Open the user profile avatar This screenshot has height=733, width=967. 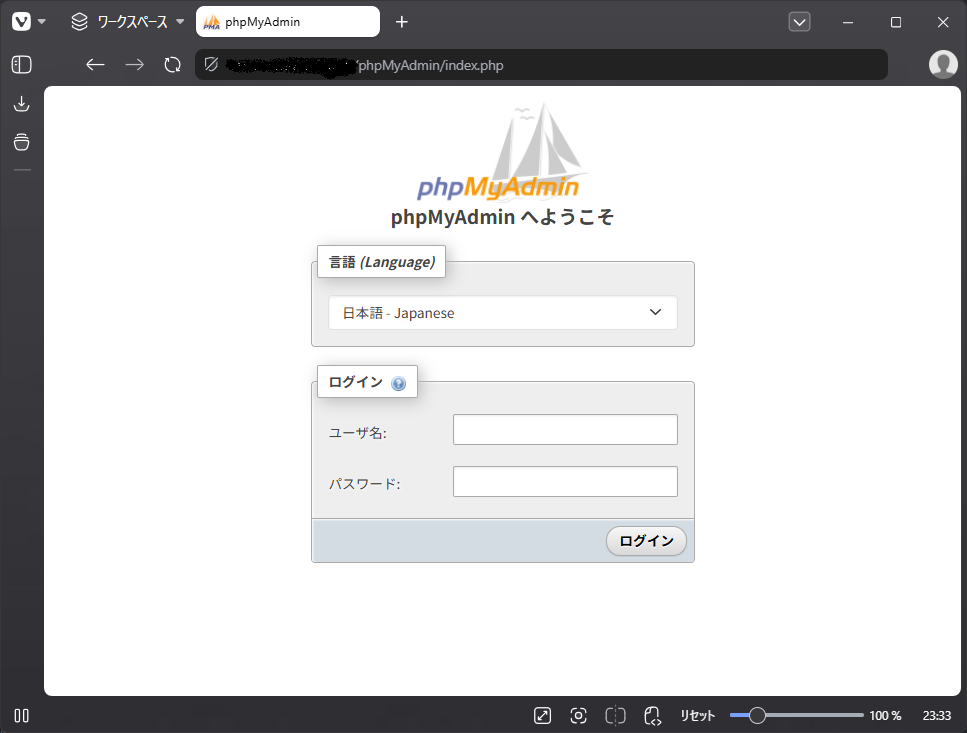(943, 64)
